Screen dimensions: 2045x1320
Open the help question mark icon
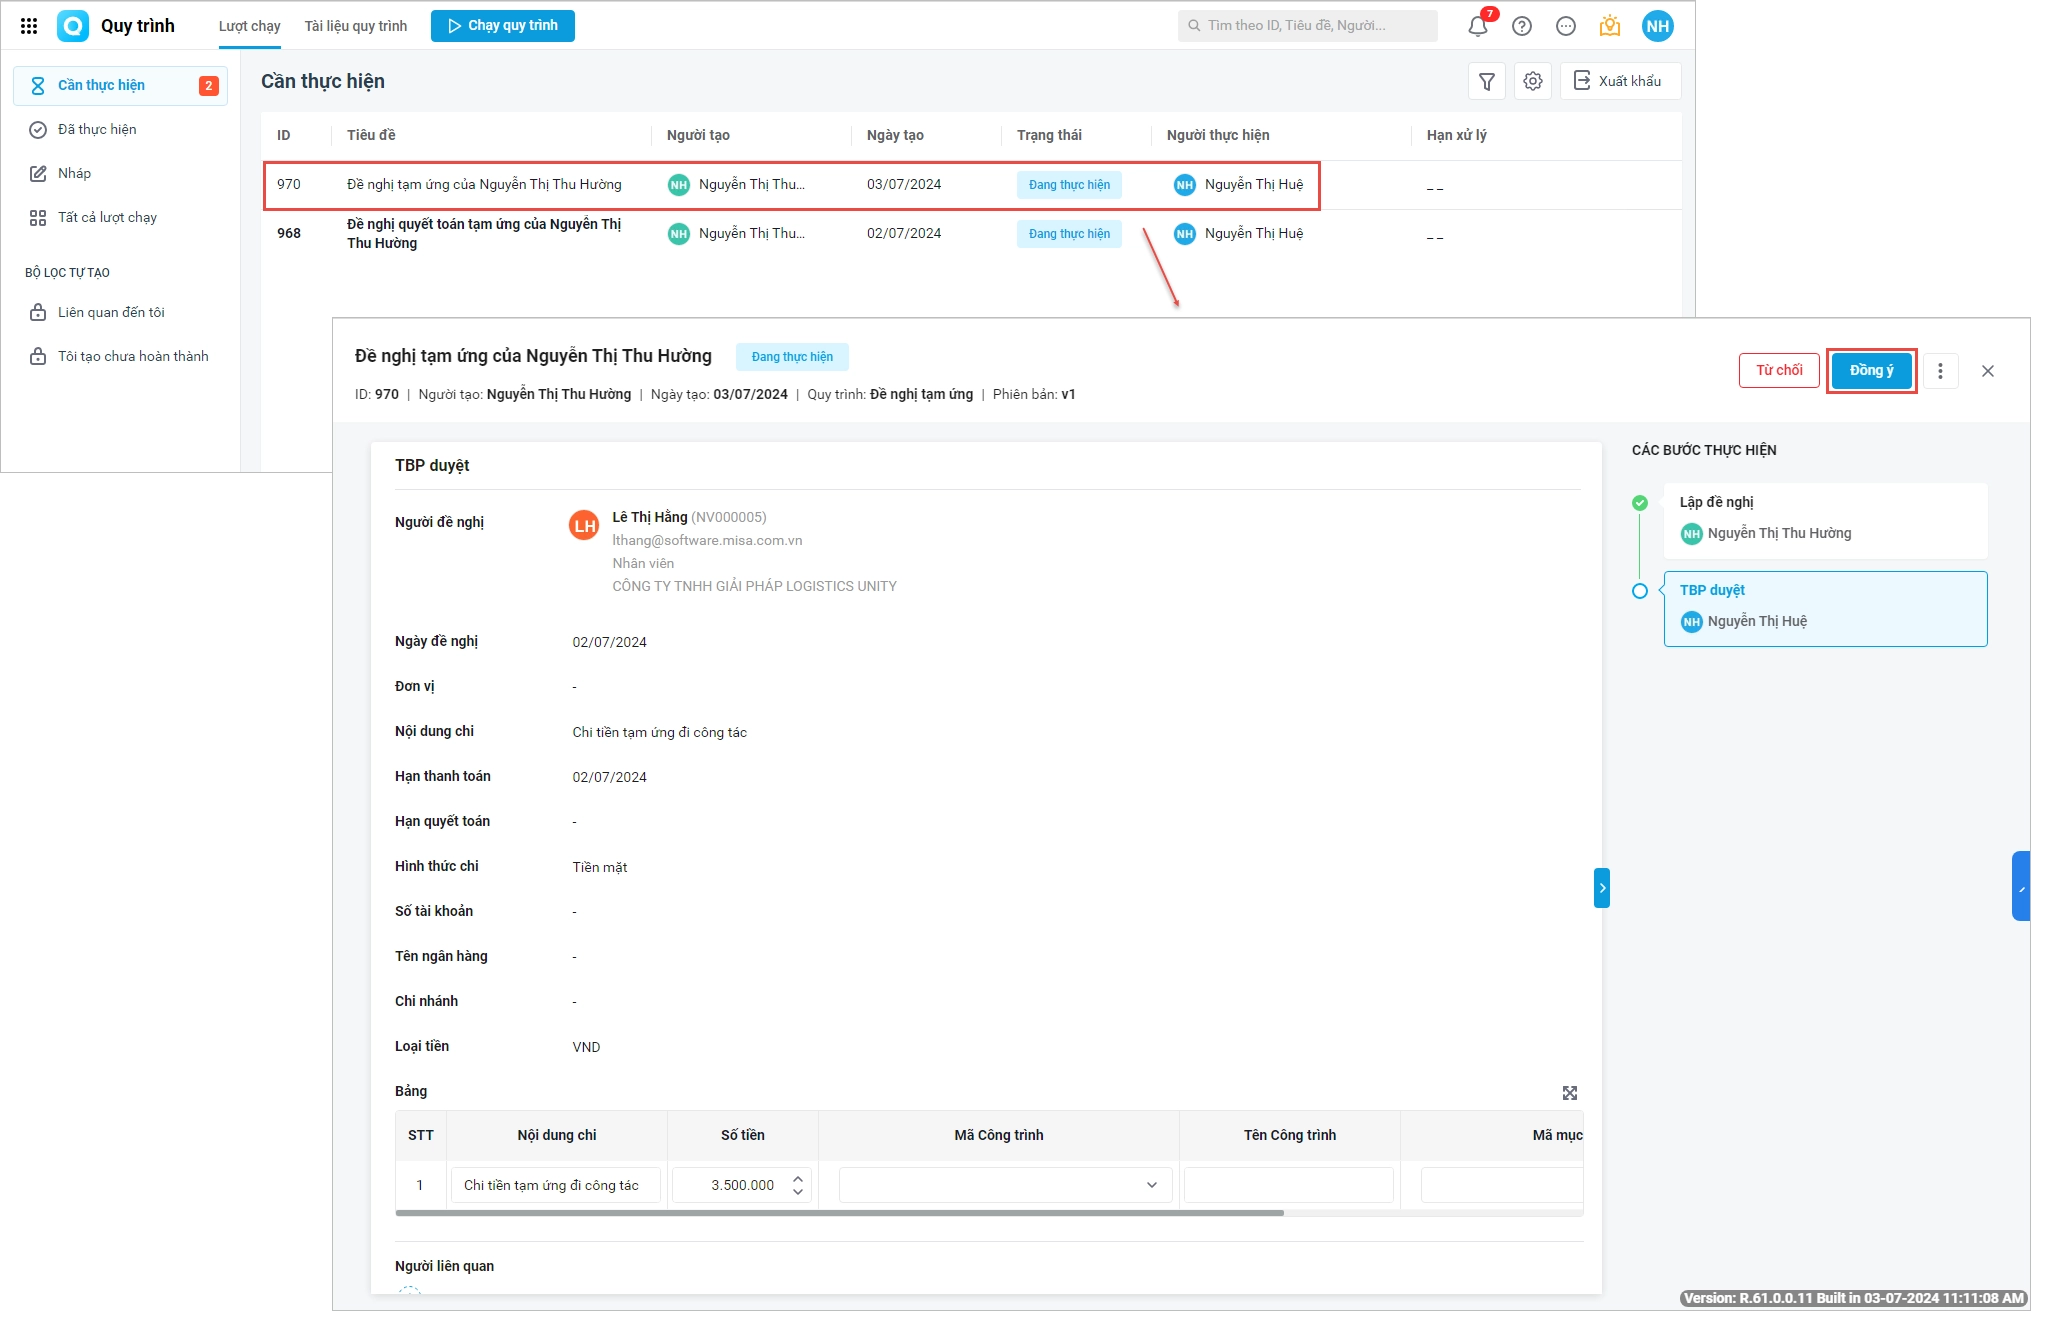[x=1522, y=26]
